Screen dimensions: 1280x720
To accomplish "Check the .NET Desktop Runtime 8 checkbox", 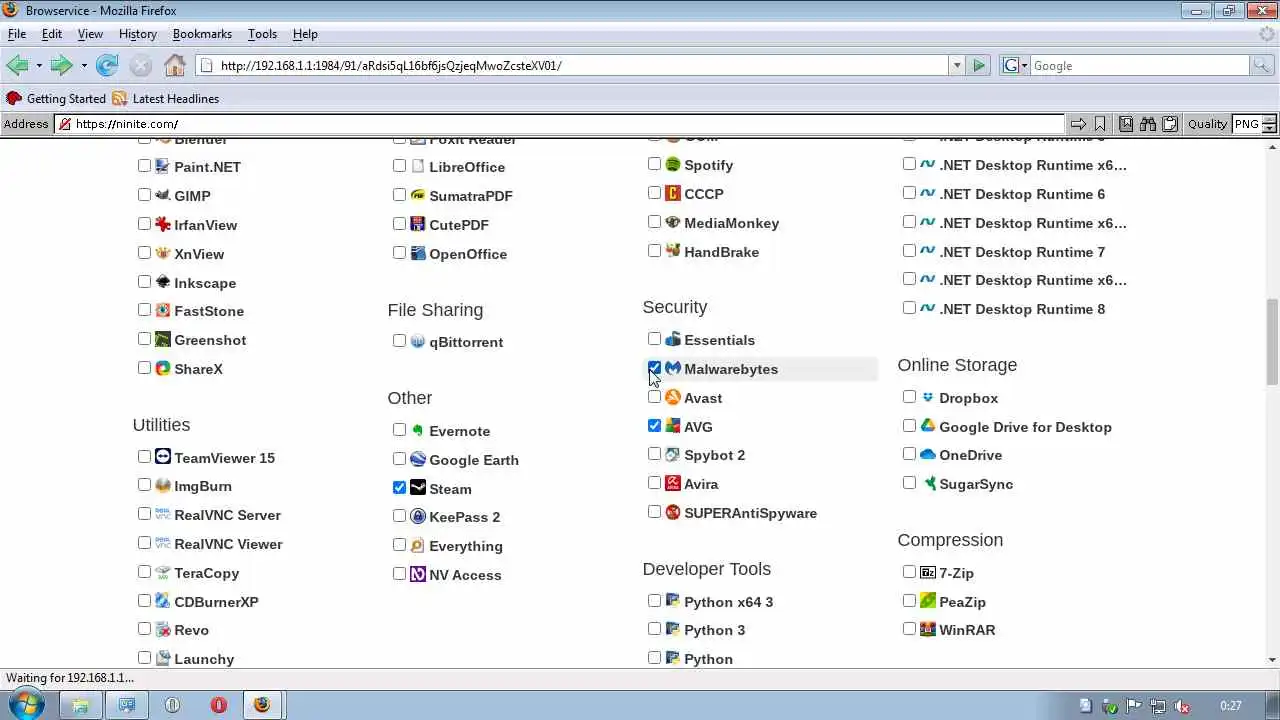I will (x=909, y=307).
